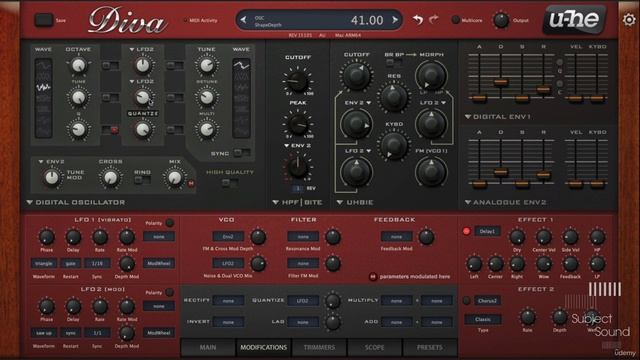The width and height of the screenshot is (640, 360).
Task: Click the Tune Mod knob
Action: [x=51, y=178]
